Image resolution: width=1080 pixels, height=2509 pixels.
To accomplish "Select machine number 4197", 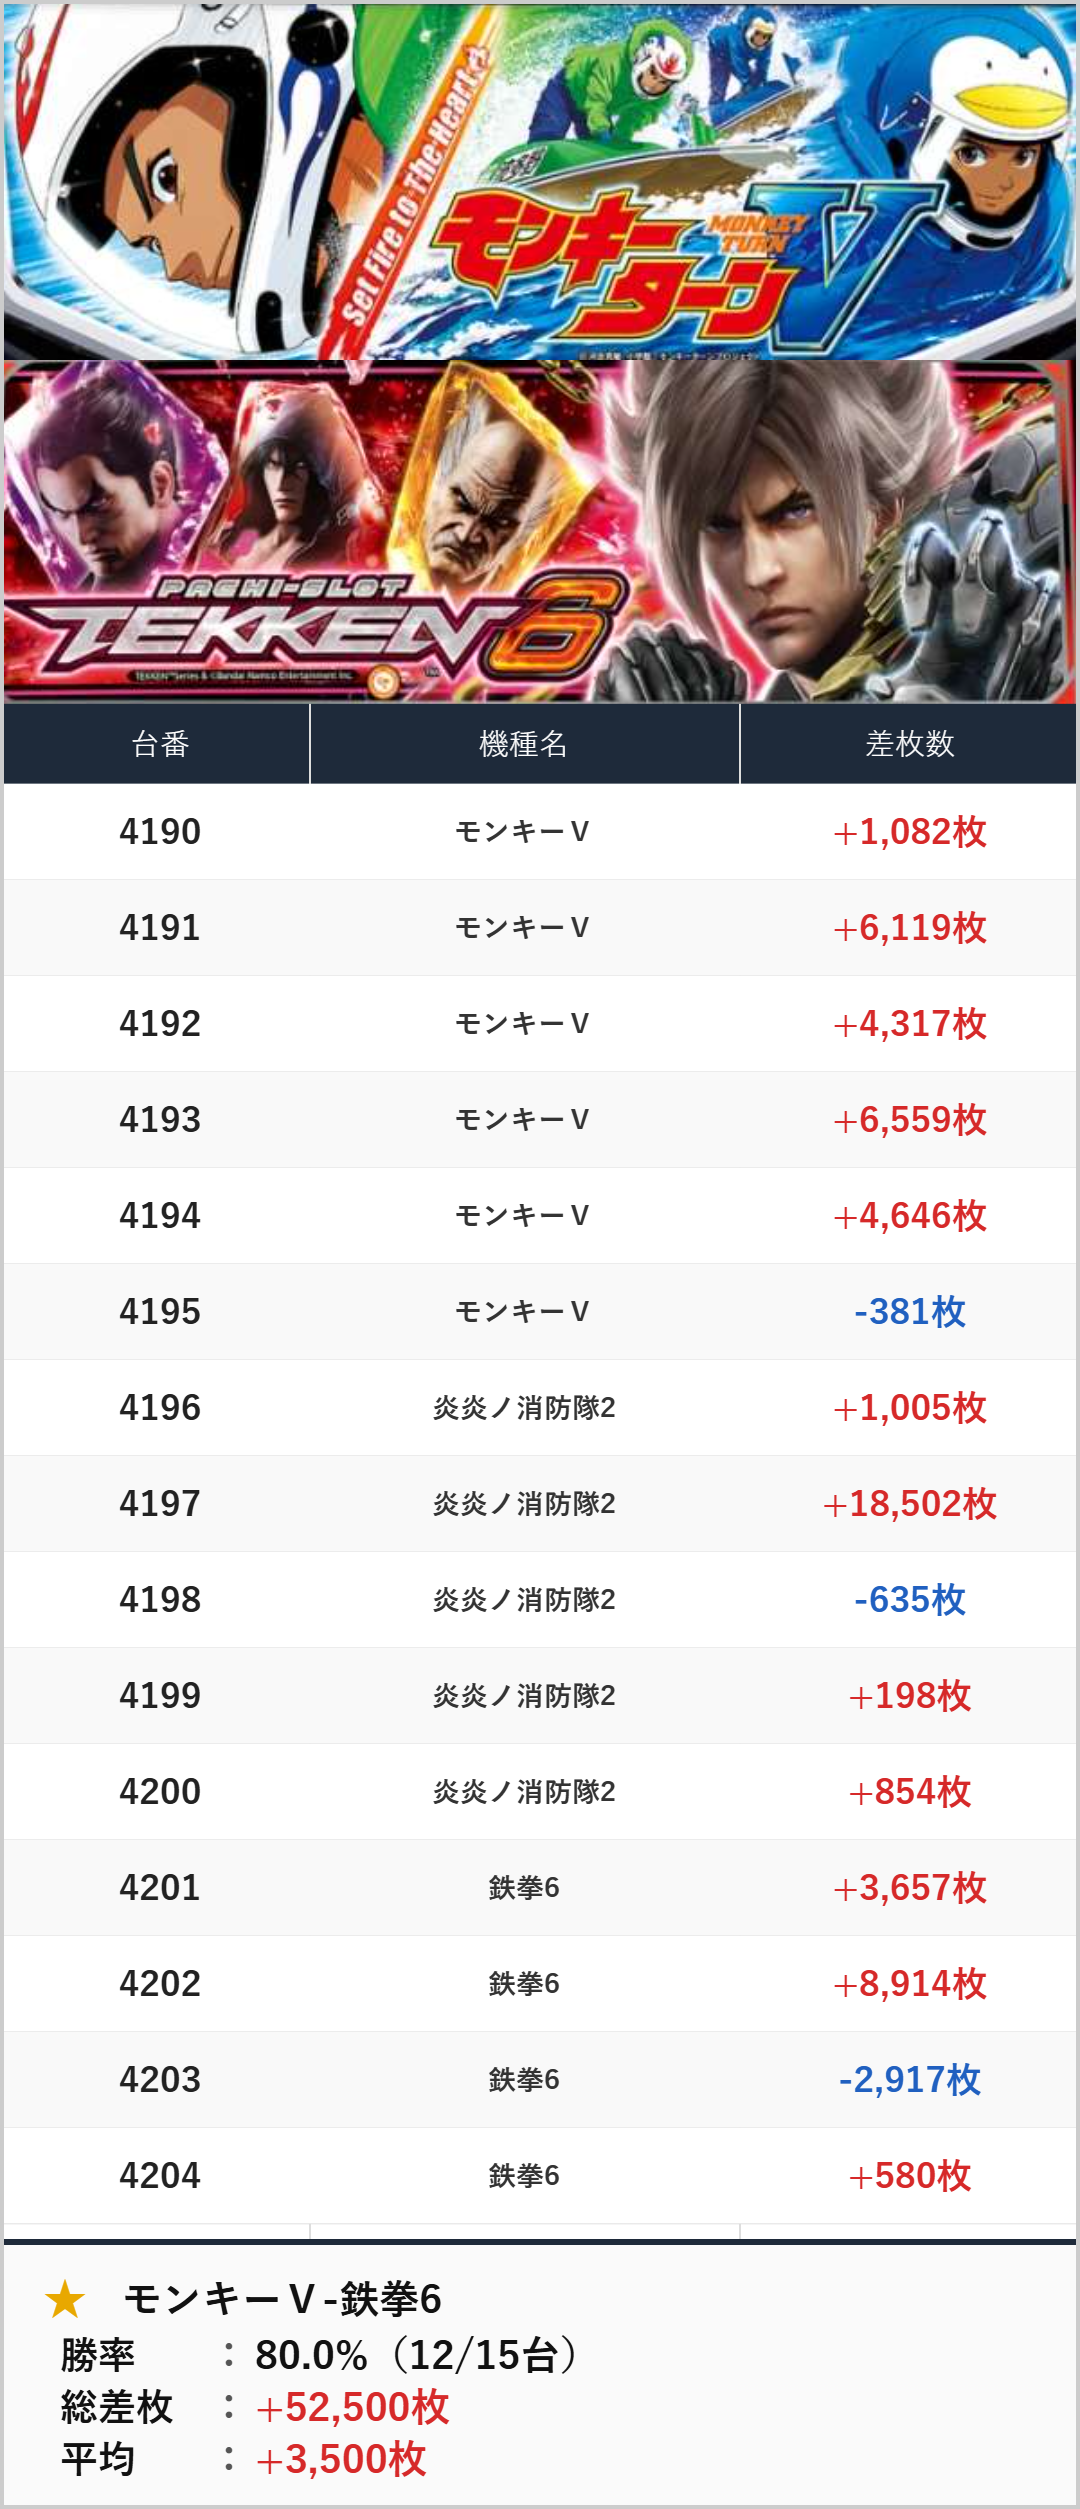I will tap(160, 1504).
